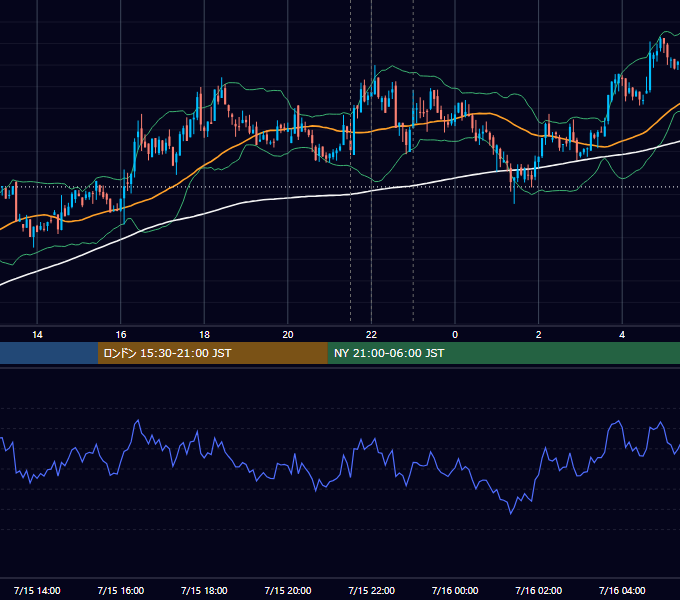Image resolution: width=680 pixels, height=600 pixels.
Task: Click the 7/15 20:00 date label
Action: point(288,590)
